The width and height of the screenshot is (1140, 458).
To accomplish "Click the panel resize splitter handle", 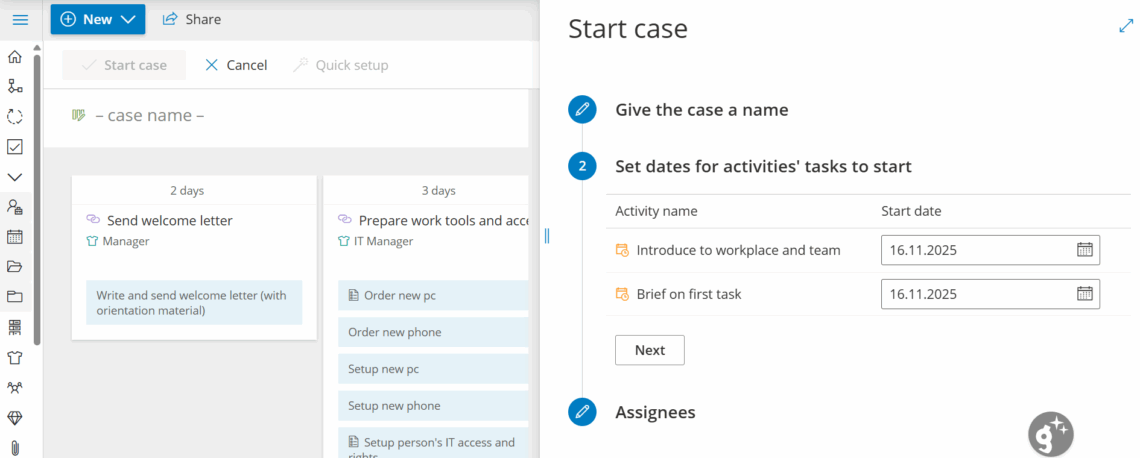I will pyautogui.click(x=547, y=236).
